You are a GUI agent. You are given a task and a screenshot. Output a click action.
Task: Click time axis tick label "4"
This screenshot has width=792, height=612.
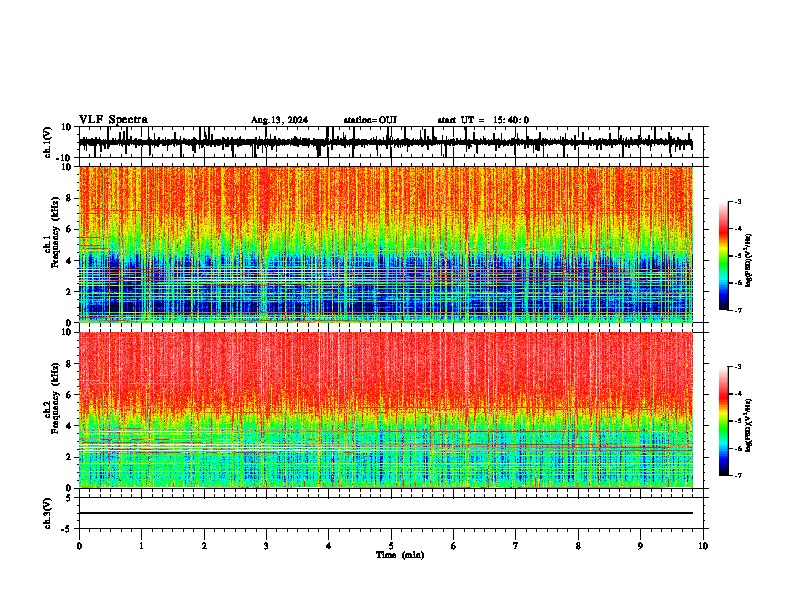point(329,546)
